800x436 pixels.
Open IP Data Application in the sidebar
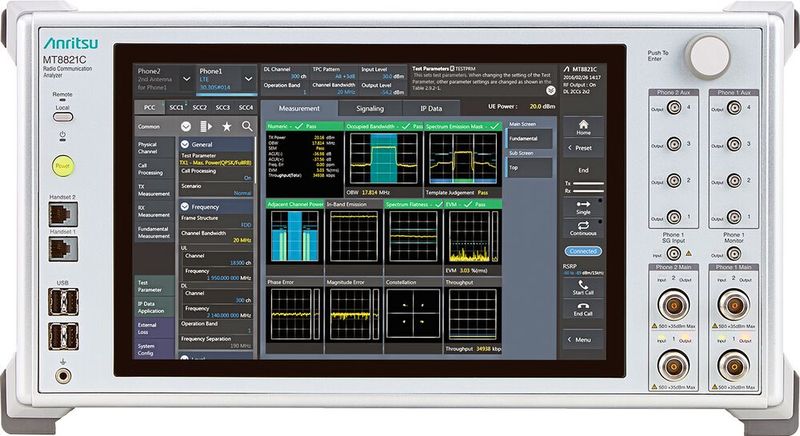(155, 307)
